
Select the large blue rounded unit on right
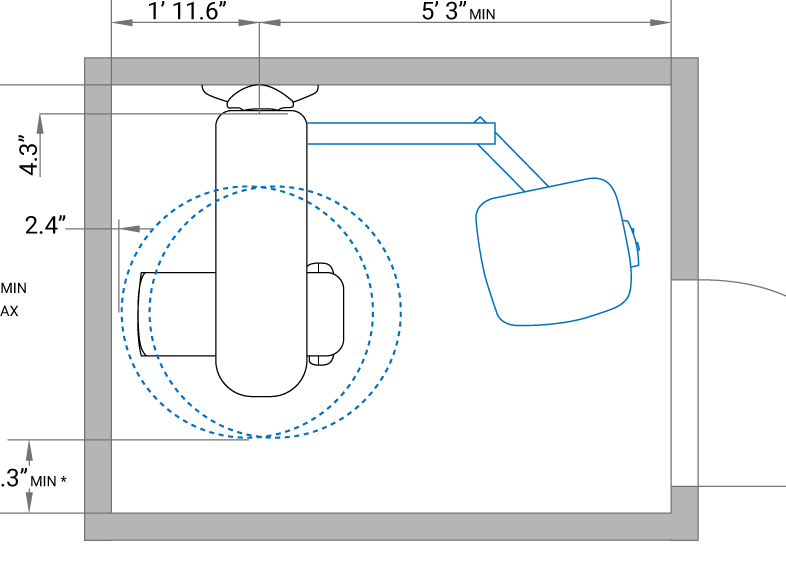pos(555,252)
